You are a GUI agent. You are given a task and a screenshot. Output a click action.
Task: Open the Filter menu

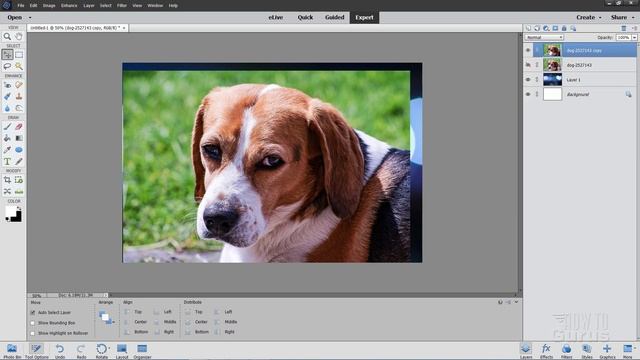(122, 6)
